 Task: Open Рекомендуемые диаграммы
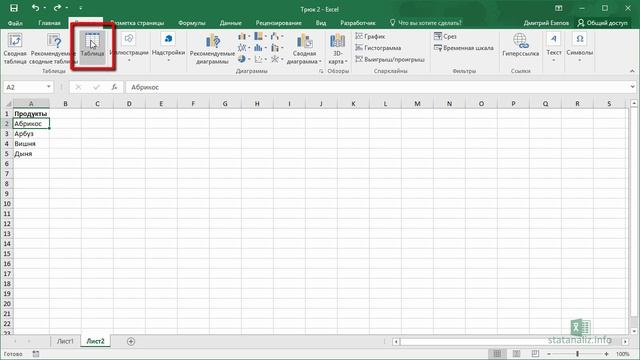pyautogui.click(x=212, y=48)
